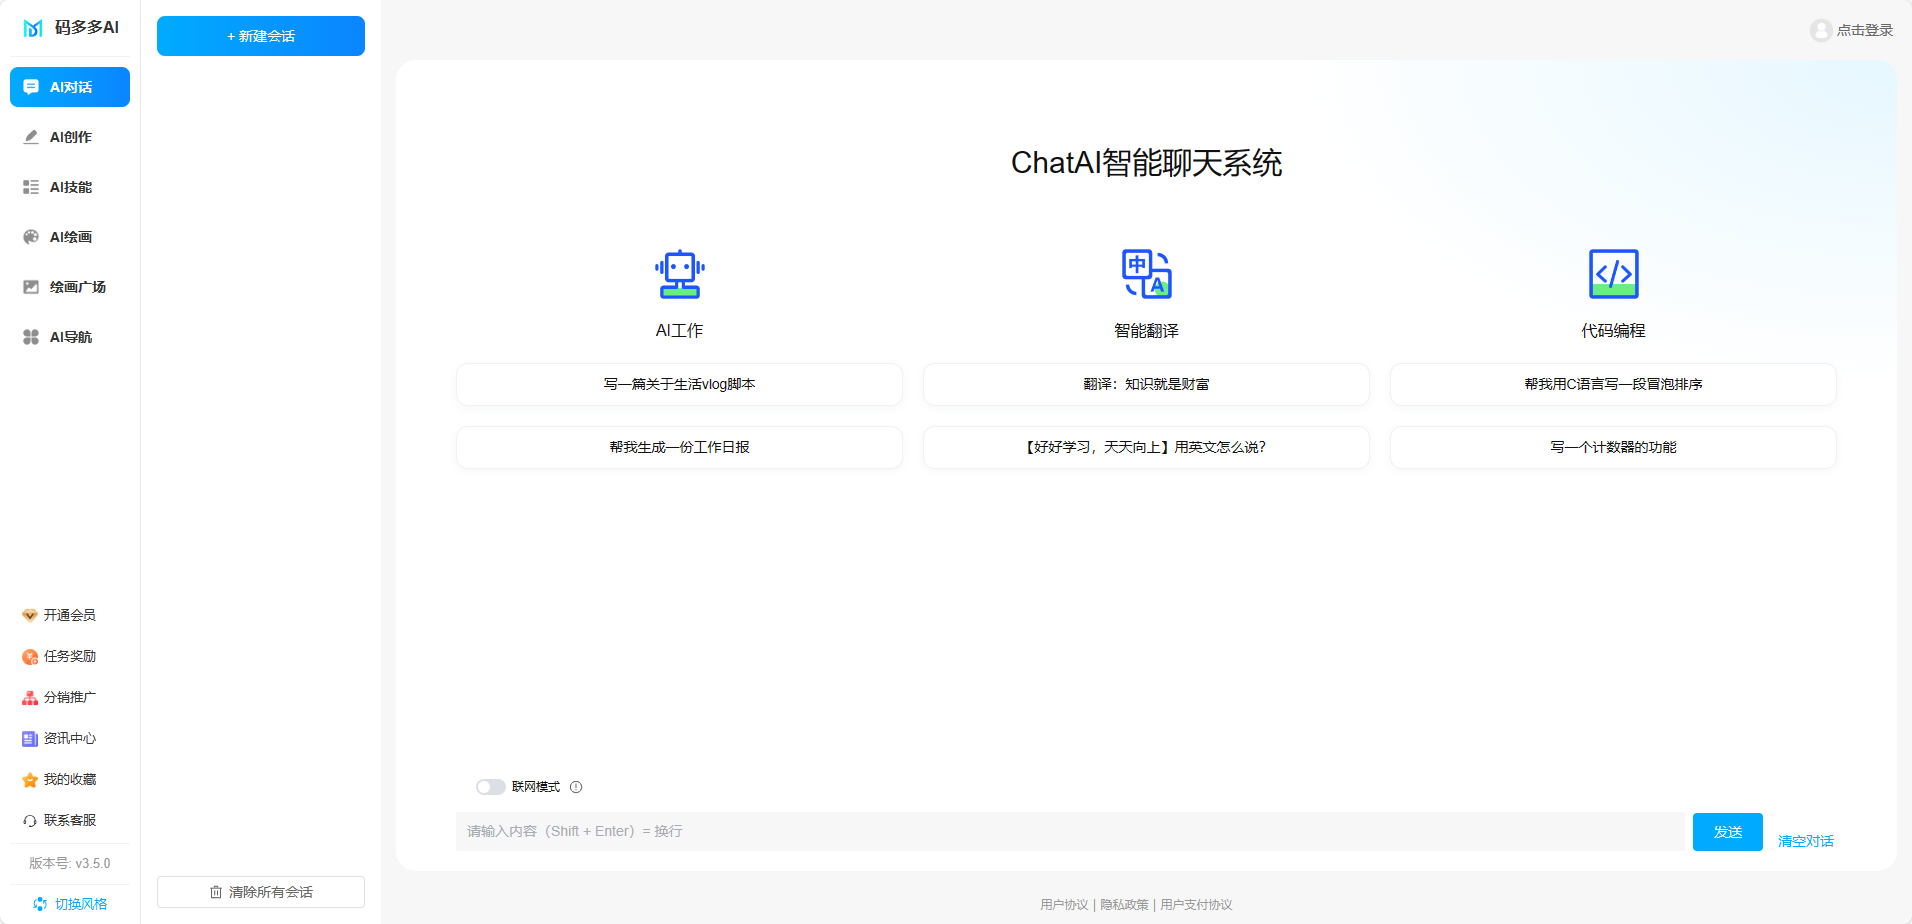Image resolution: width=1912 pixels, height=924 pixels.
Task: Open the AI对话 chat icon in sidebar
Action: pos(31,87)
